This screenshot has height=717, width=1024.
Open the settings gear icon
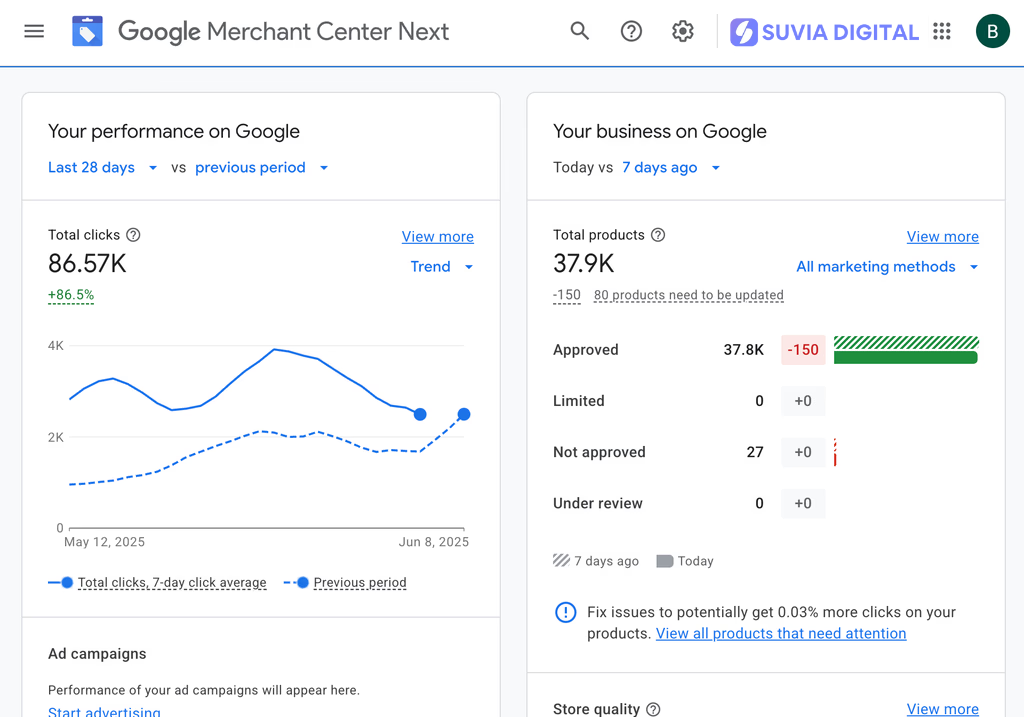[x=683, y=31]
